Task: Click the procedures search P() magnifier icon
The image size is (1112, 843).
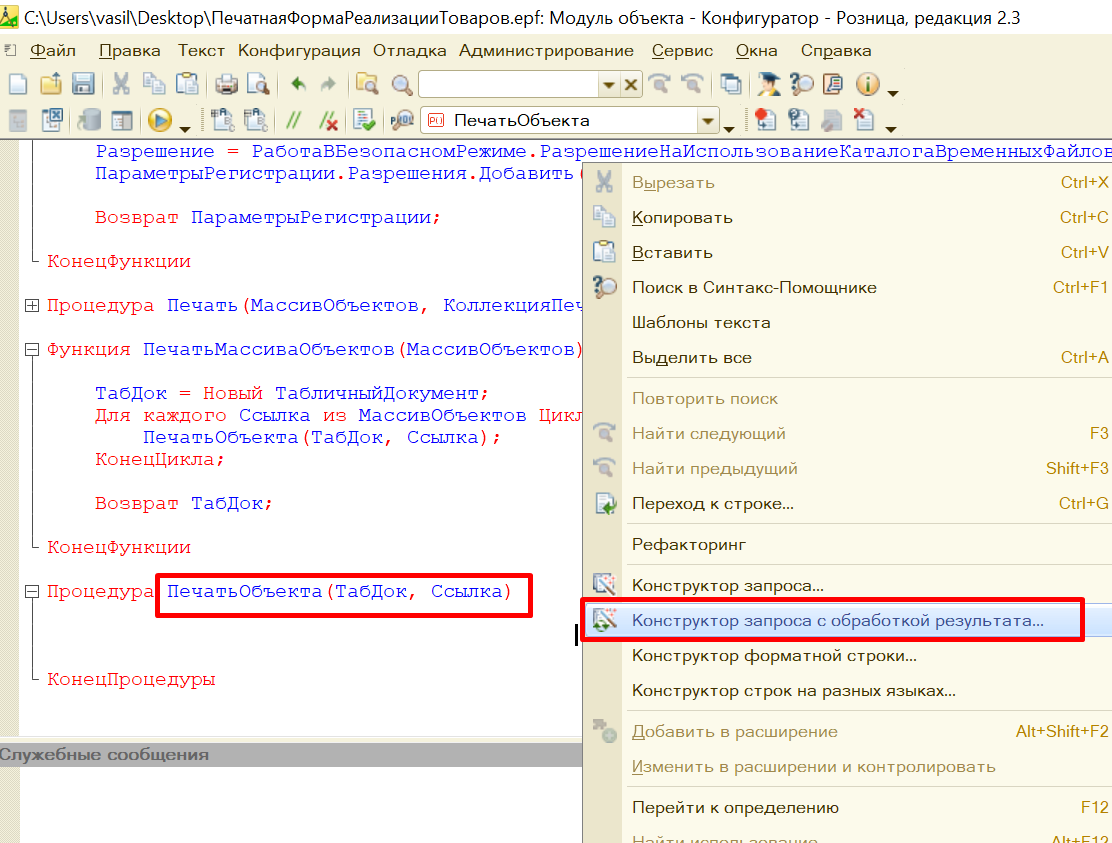Action: tap(401, 121)
